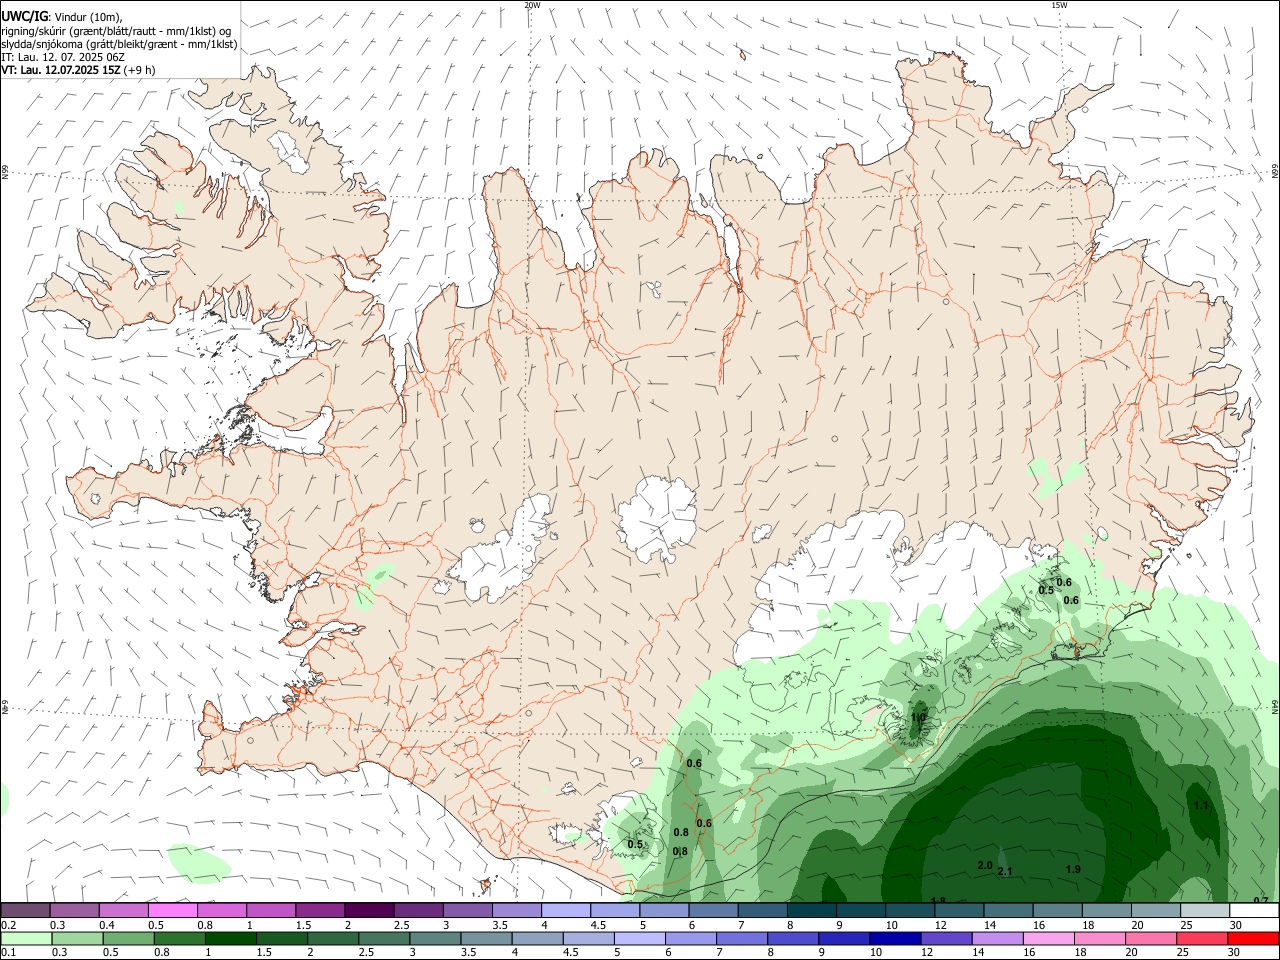This screenshot has height=960, width=1280.
Task: Click the 20W longitude label
Action: coord(532,5)
